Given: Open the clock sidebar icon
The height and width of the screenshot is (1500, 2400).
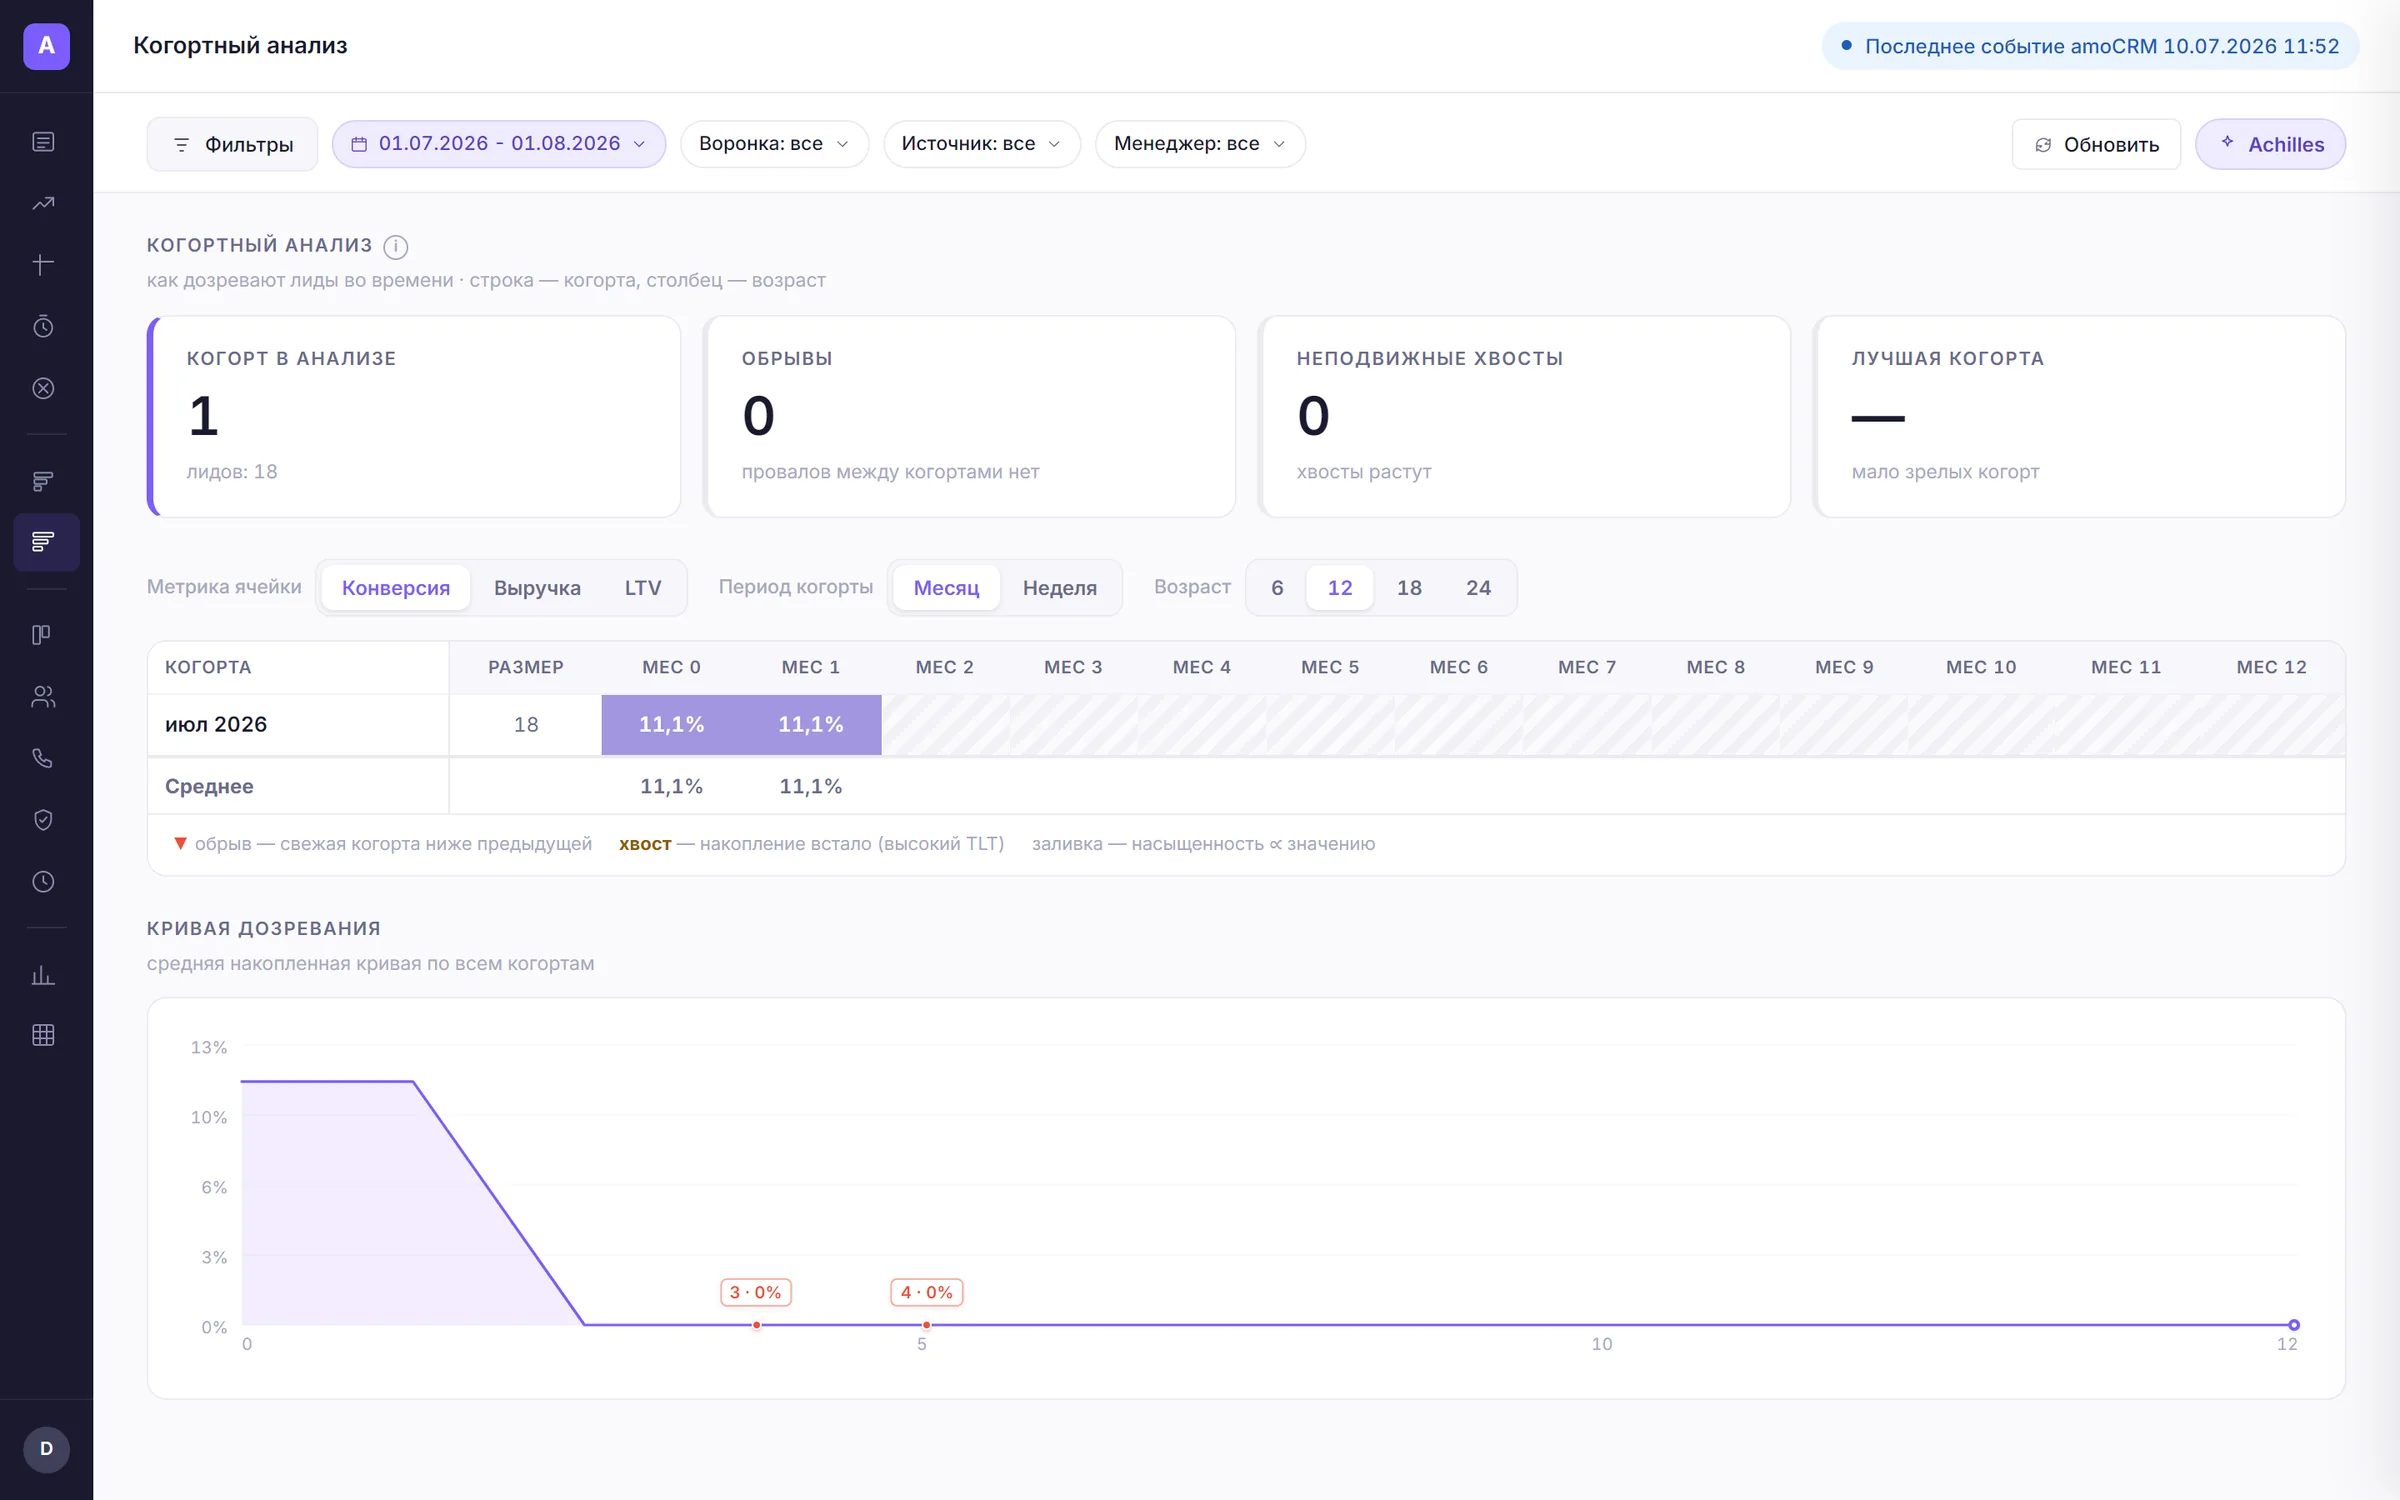Looking at the screenshot, I should (x=43, y=882).
